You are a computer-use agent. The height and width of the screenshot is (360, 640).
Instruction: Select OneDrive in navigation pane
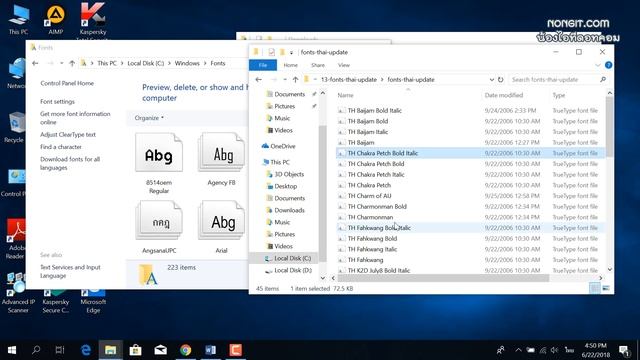[x=282, y=146]
